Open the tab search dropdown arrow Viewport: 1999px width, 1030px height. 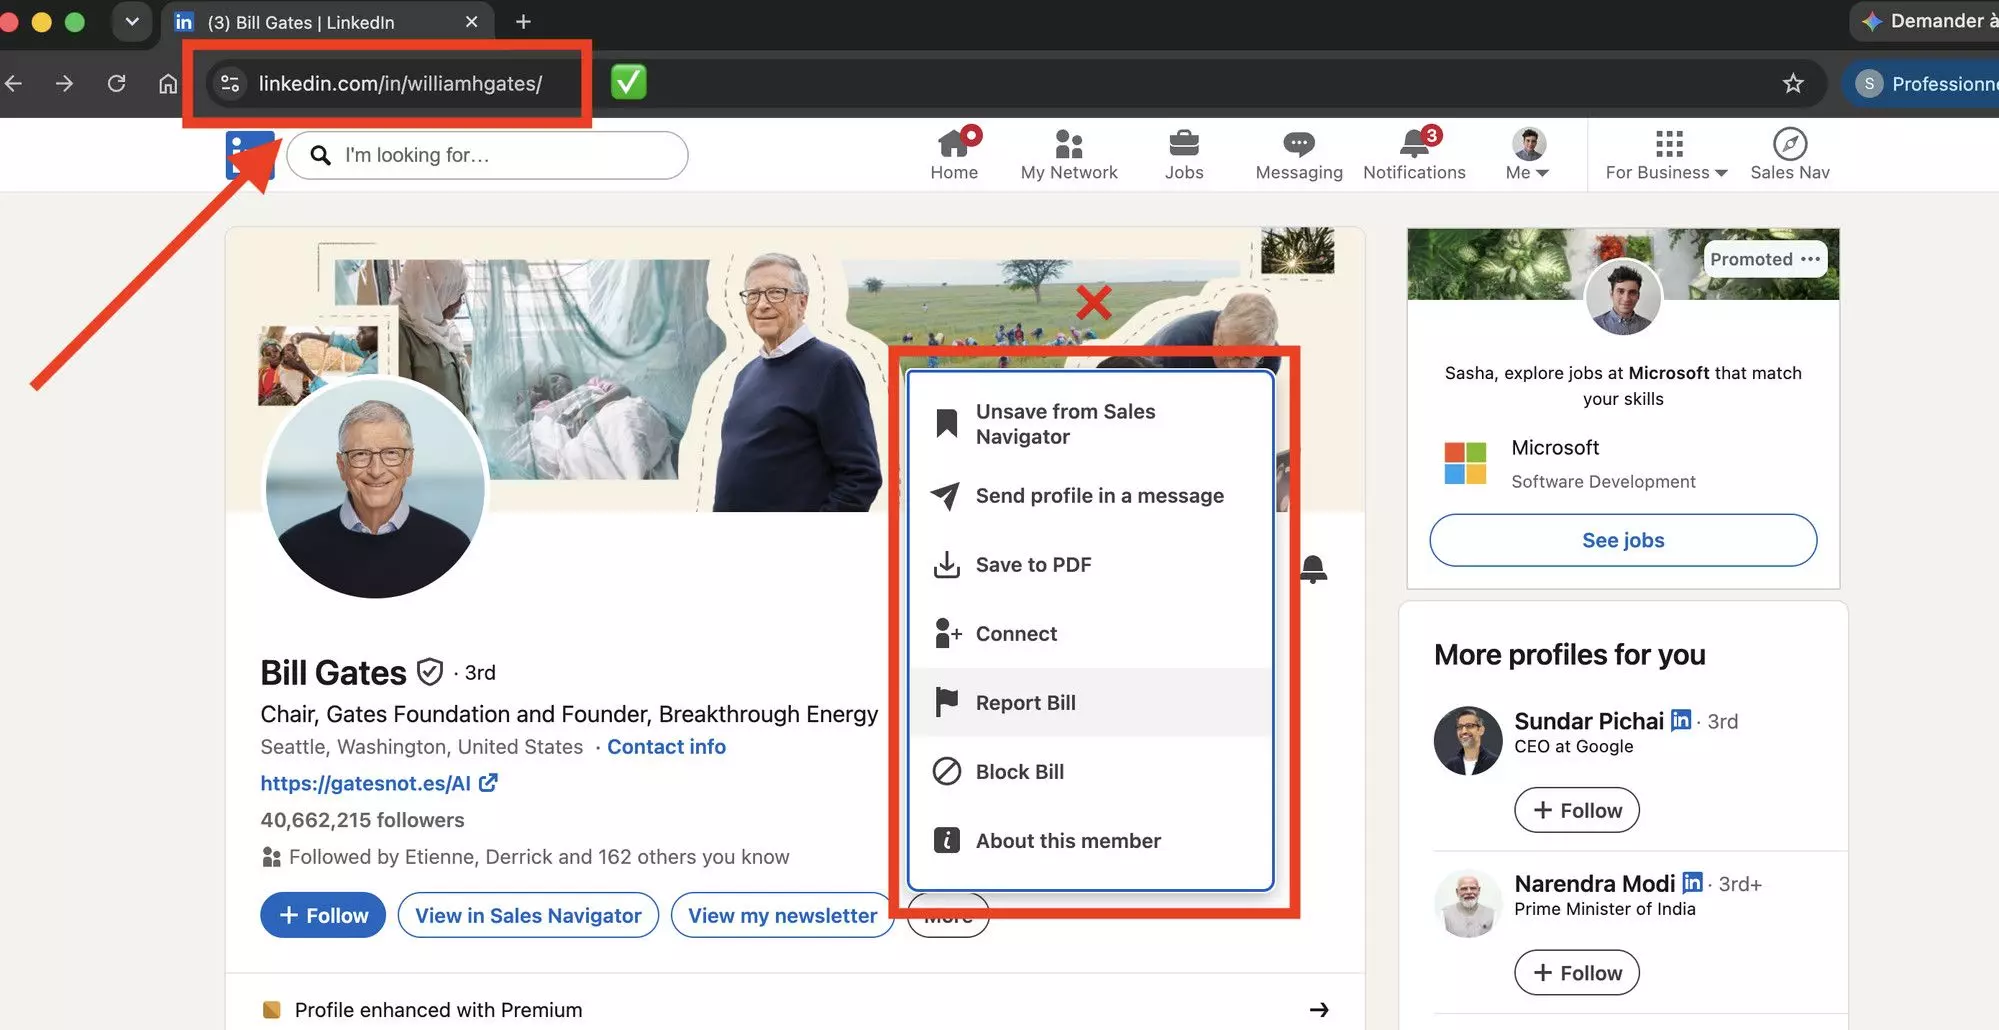[x=131, y=22]
